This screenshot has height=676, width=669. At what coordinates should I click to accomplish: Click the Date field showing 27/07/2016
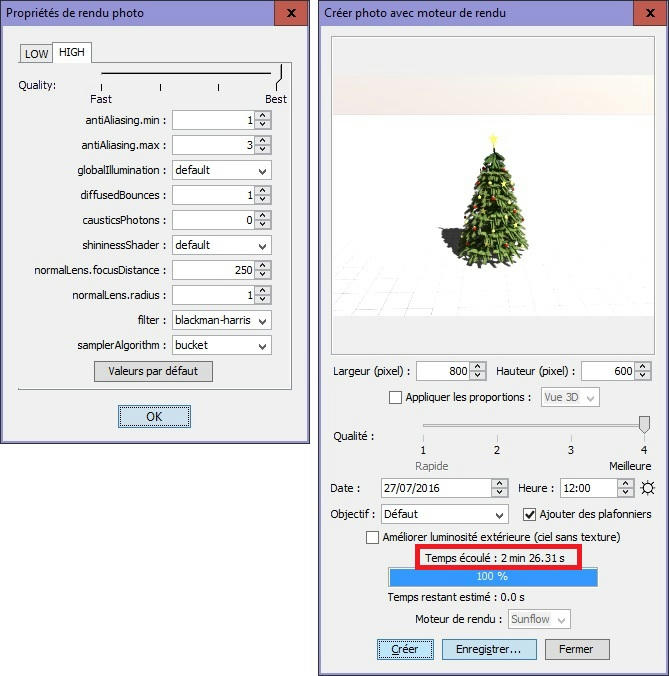pyautogui.click(x=437, y=488)
